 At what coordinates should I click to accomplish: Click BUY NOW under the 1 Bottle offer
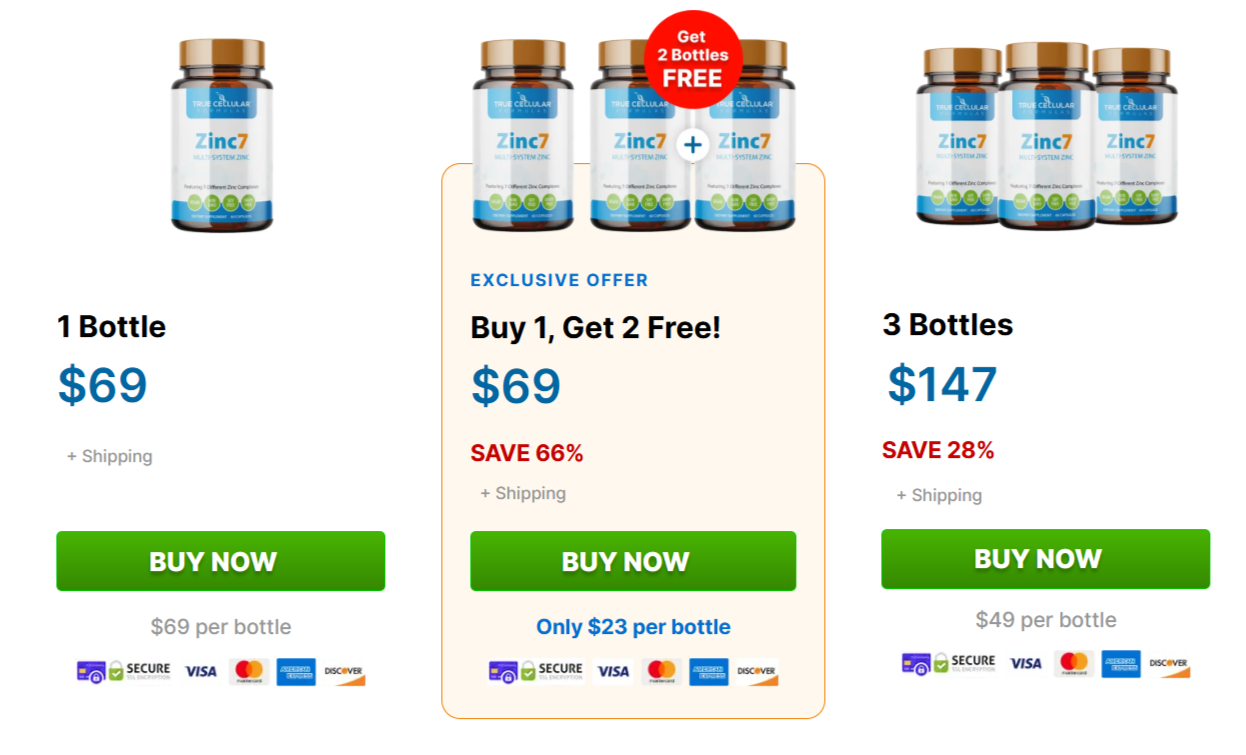point(220,561)
